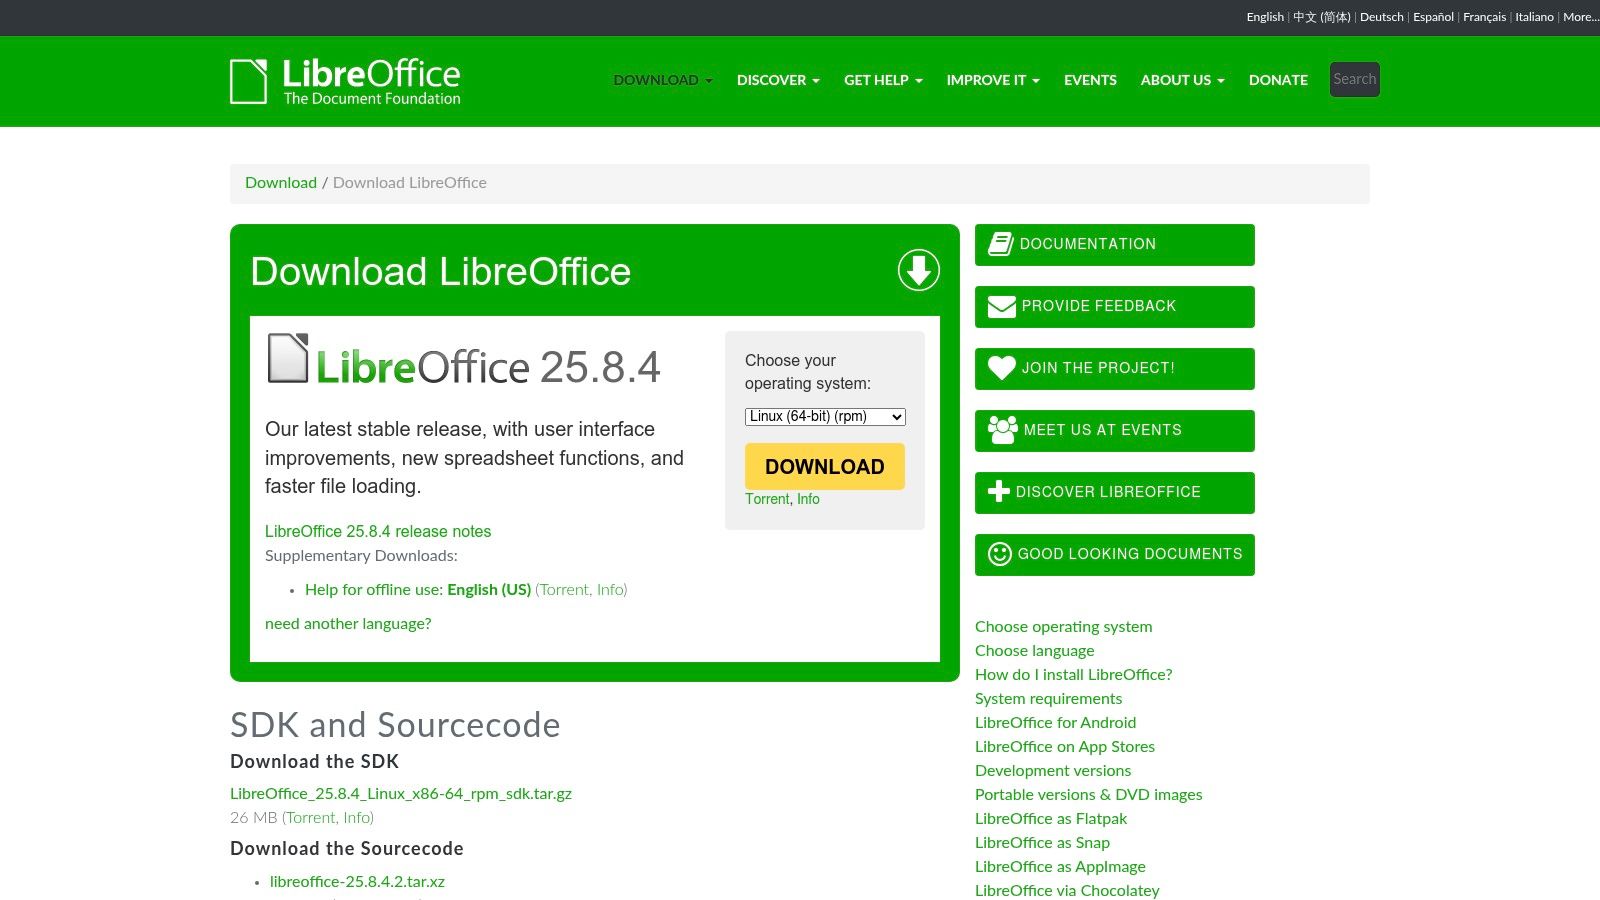The image size is (1600, 900).
Task: Click the LibreOffice logo in the header
Action: (x=345, y=81)
